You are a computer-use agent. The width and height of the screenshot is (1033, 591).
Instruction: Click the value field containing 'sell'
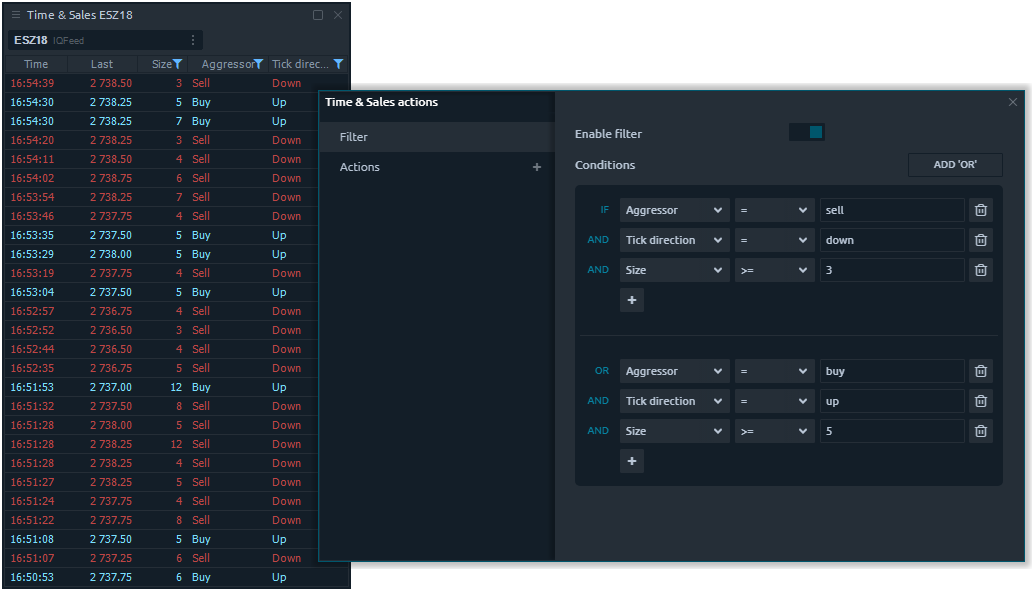tap(891, 210)
